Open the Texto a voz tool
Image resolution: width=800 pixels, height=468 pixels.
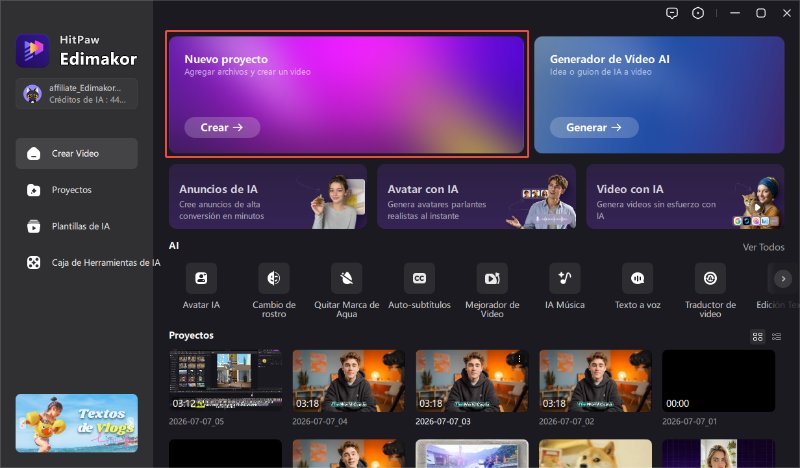pyautogui.click(x=637, y=278)
